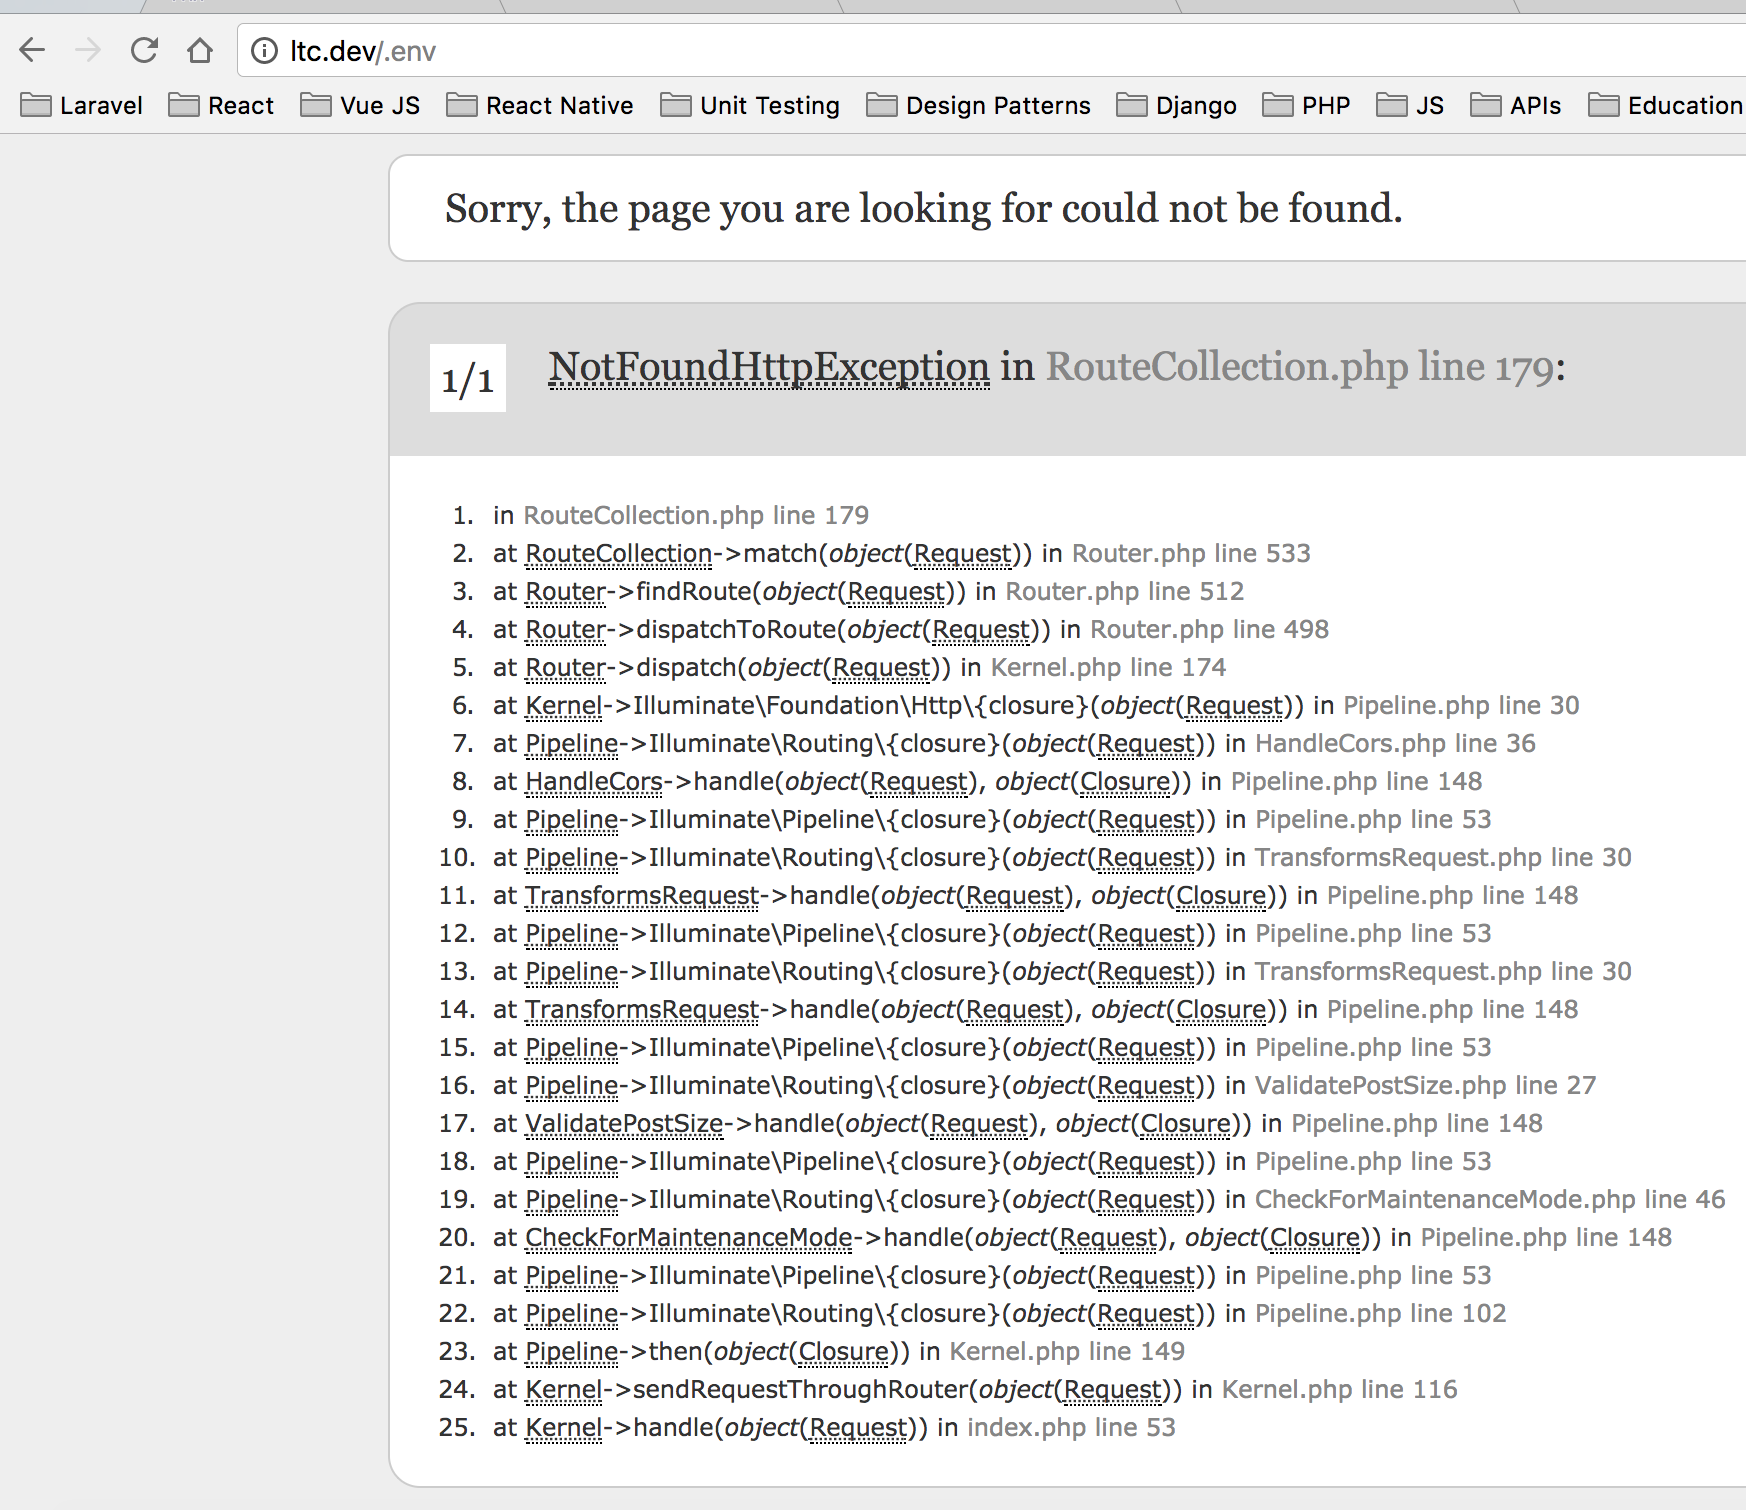Viewport: 1746px width, 1510px height.
Task: Open the React bookmarks folder
Action: click(x=221, y=105)
